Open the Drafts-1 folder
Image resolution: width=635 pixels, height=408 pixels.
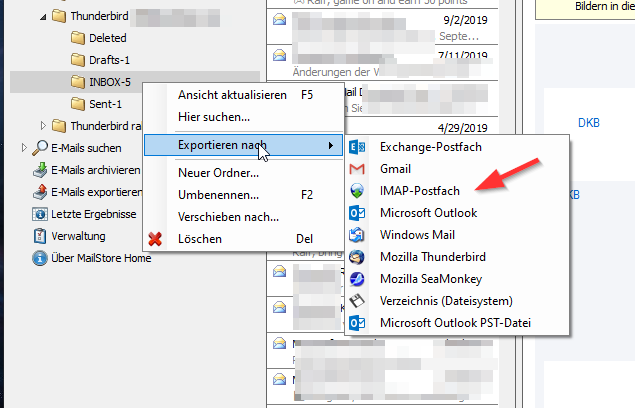pyautogui.click(x=109, y=60)
